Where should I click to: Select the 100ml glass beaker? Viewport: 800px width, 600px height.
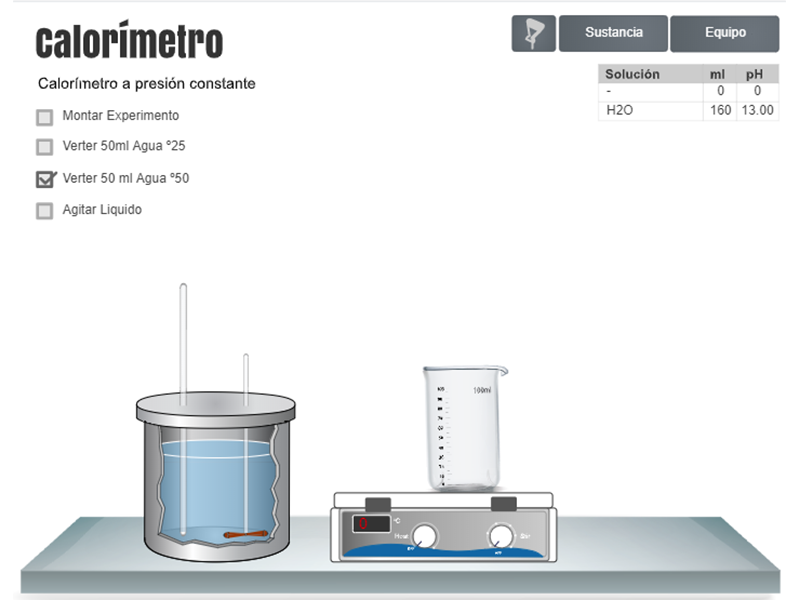tap(465, 428)
